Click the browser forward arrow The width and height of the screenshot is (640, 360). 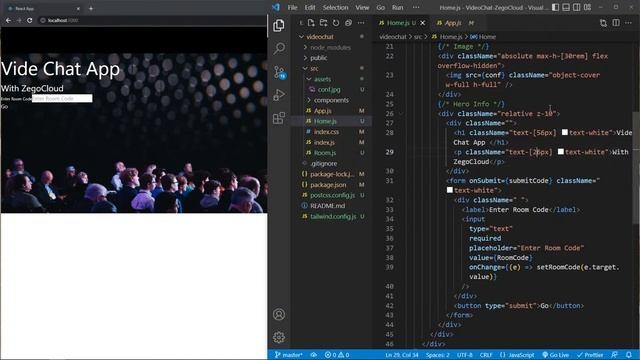[x=19, y=20]
